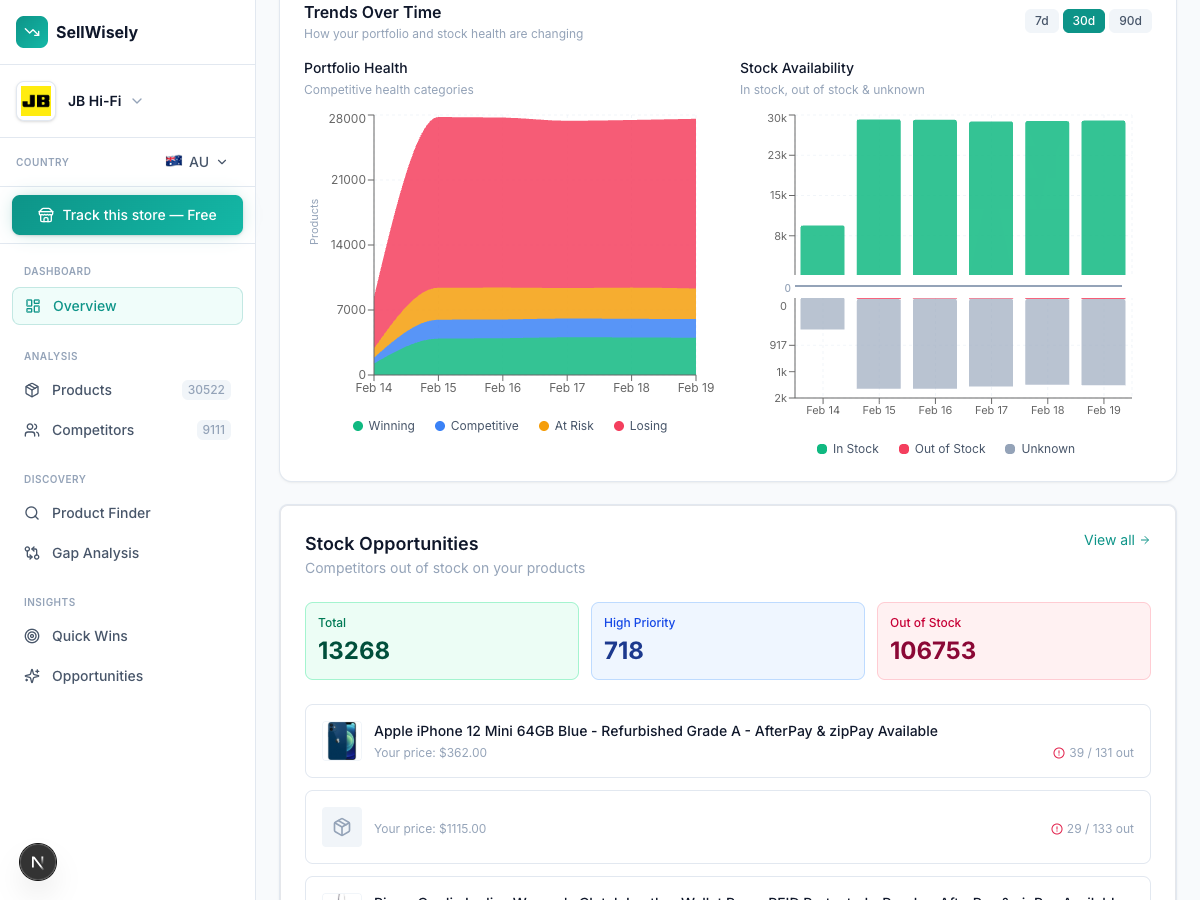Select the 30d time range
Image resolution: width=1200 pixels, height=900 pixels.
coord(1083,21)
